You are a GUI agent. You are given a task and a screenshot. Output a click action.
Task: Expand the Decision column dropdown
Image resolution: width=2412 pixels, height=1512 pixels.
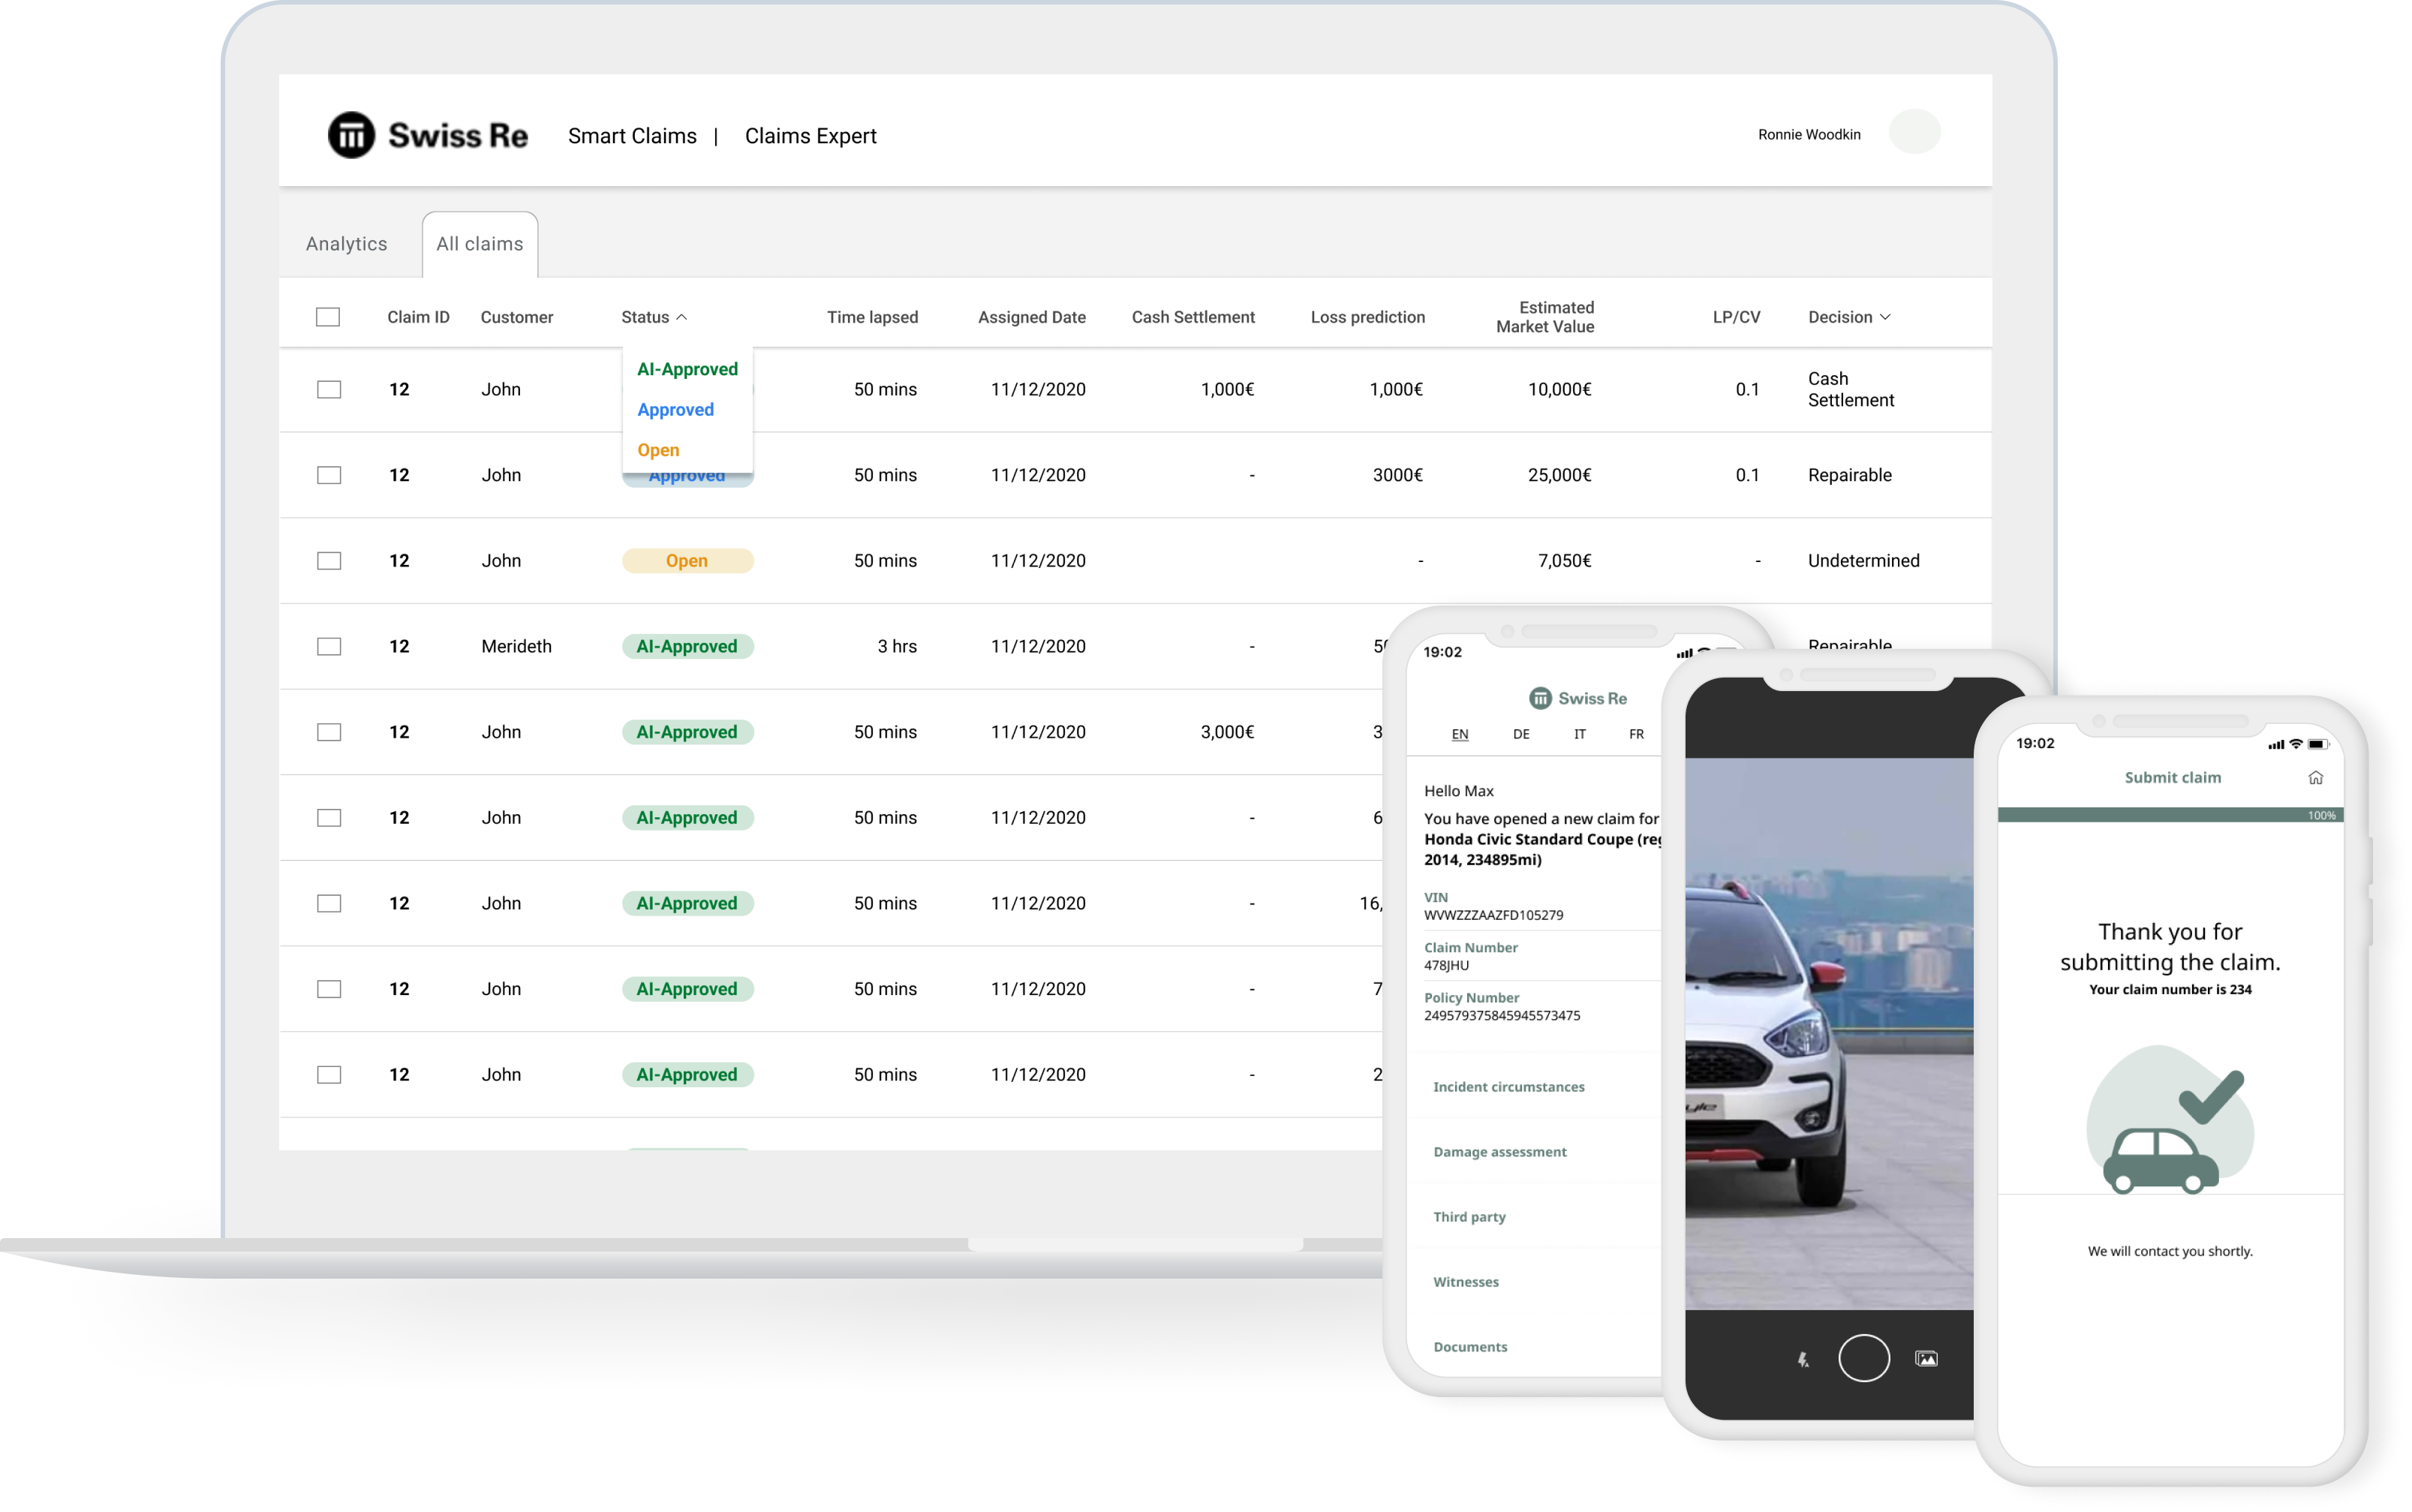click(x=1884, y=317)
